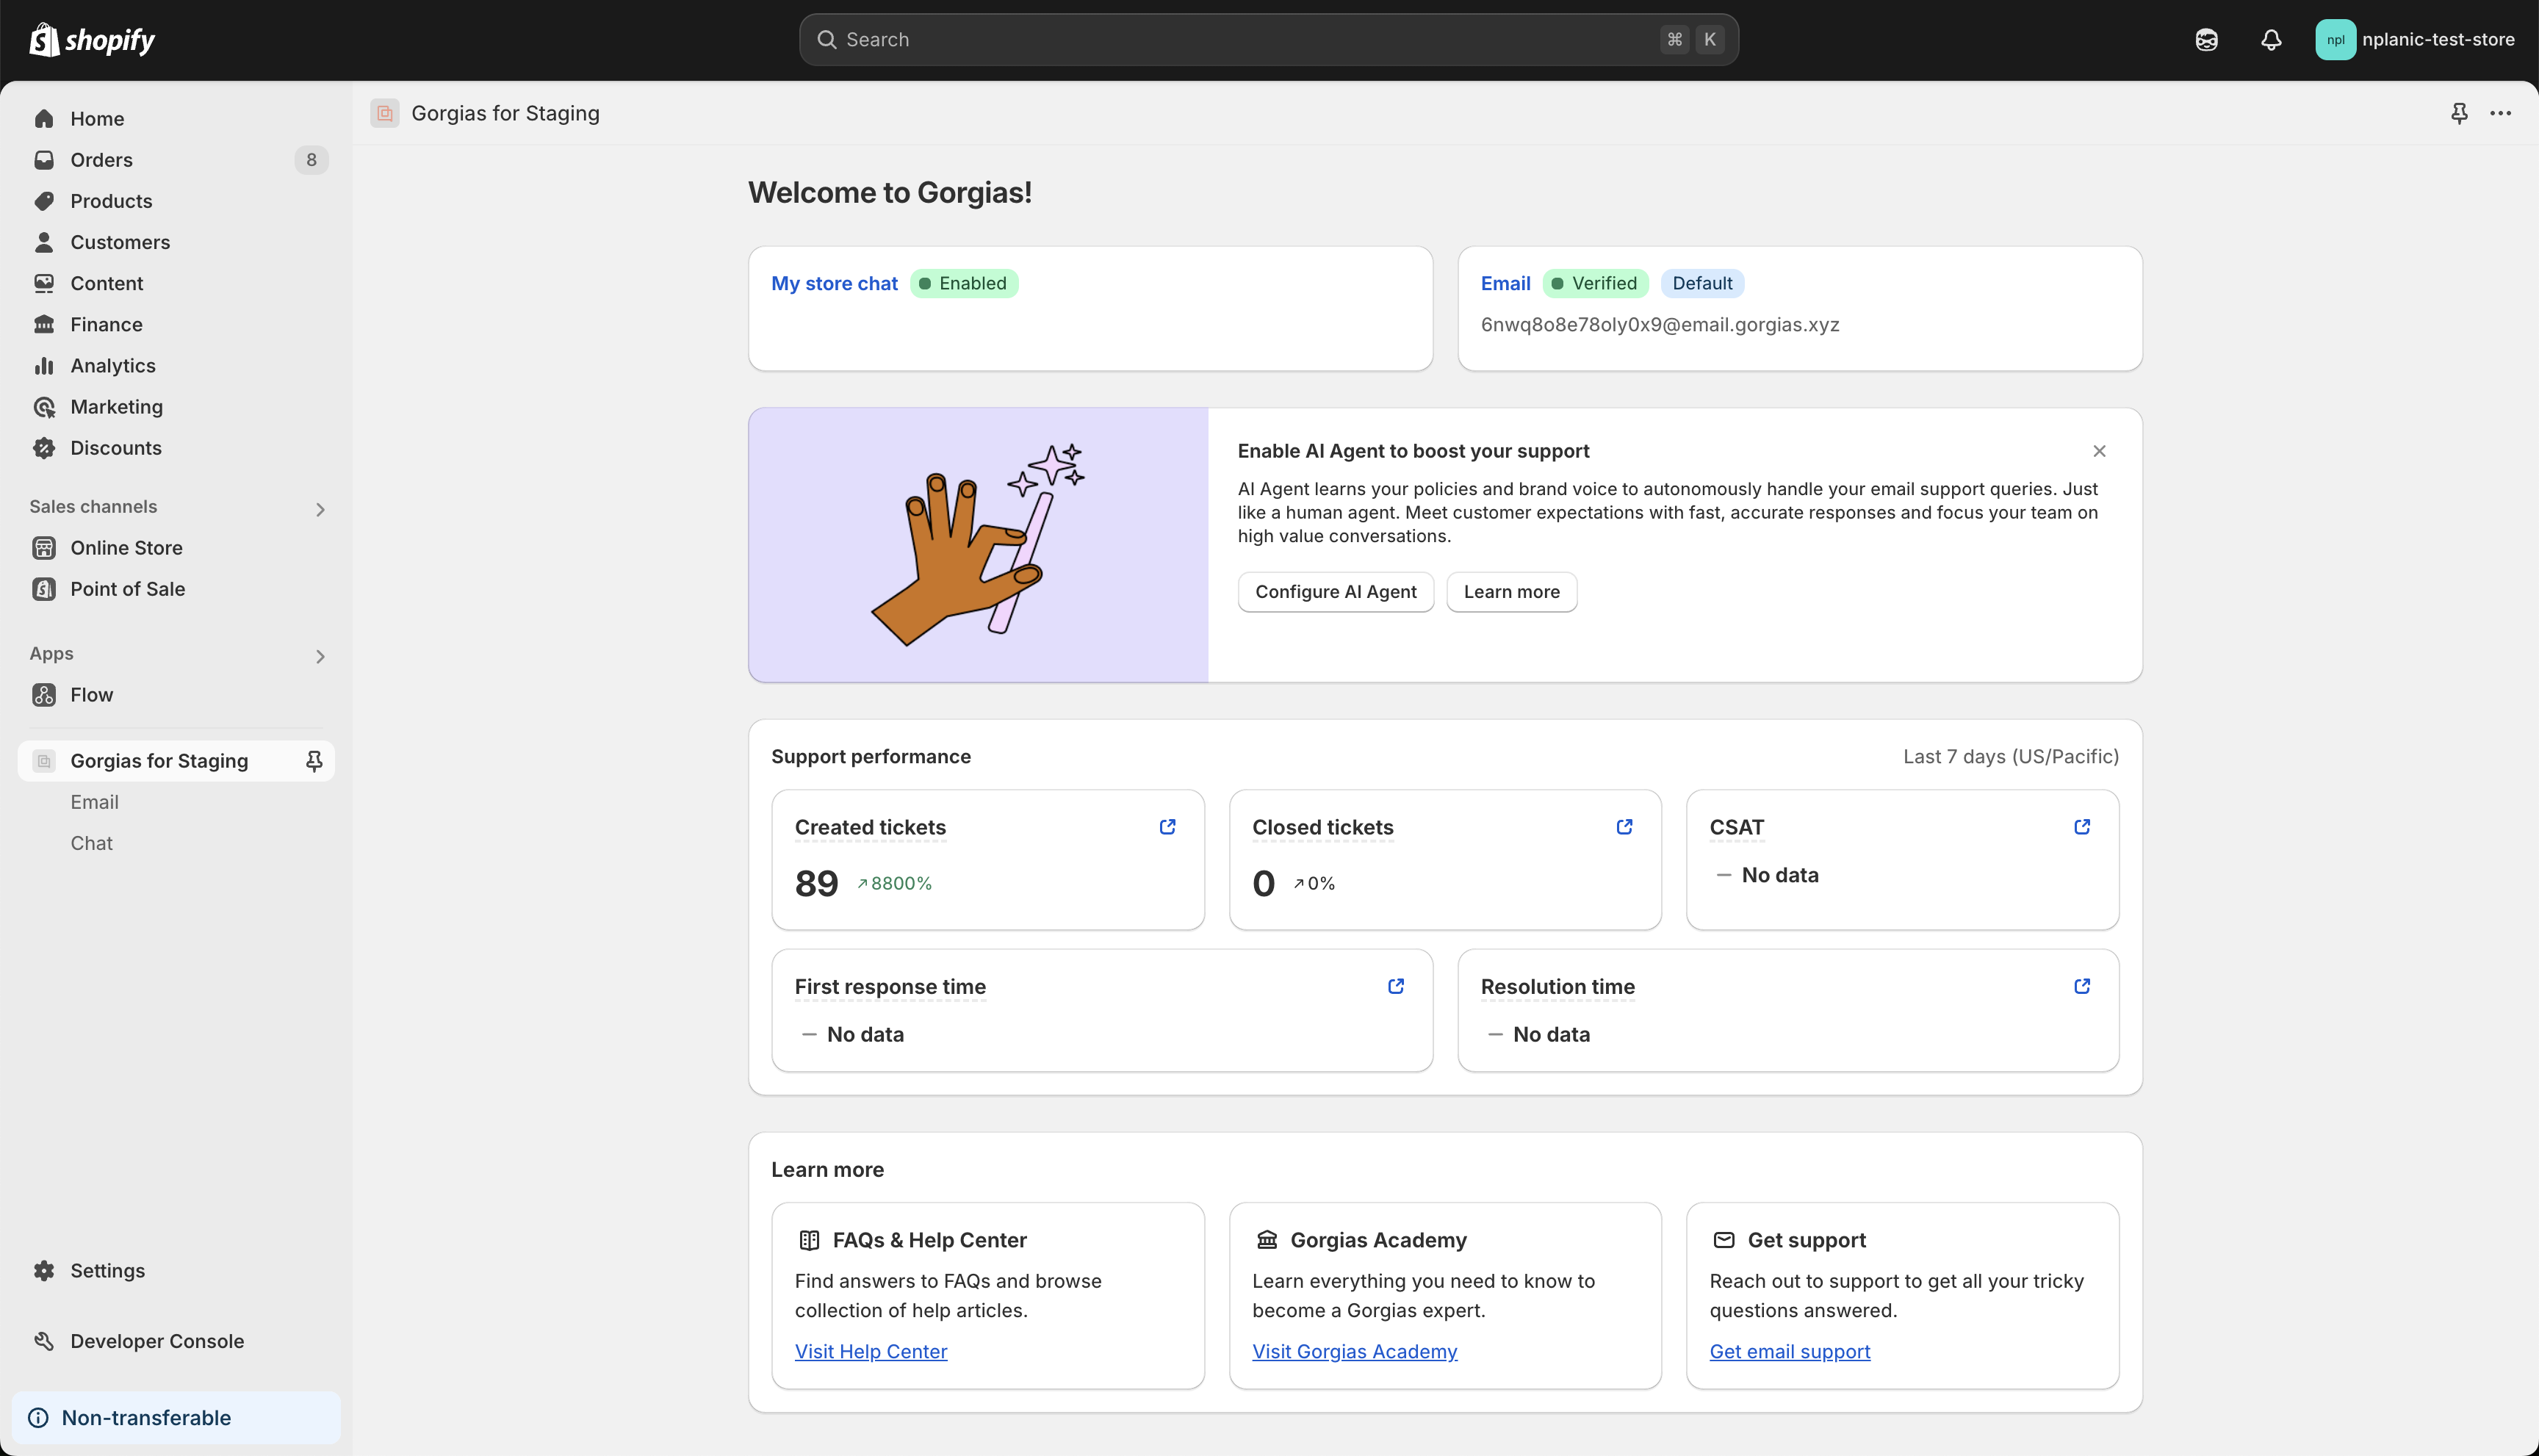
Task: Click the Get support envelope icon
Action: tap(1724, 1240)
